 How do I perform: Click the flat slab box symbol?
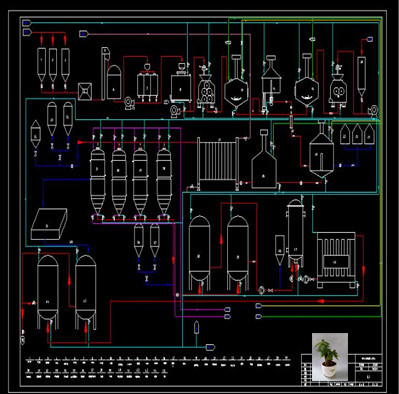[x=49, y=224]
